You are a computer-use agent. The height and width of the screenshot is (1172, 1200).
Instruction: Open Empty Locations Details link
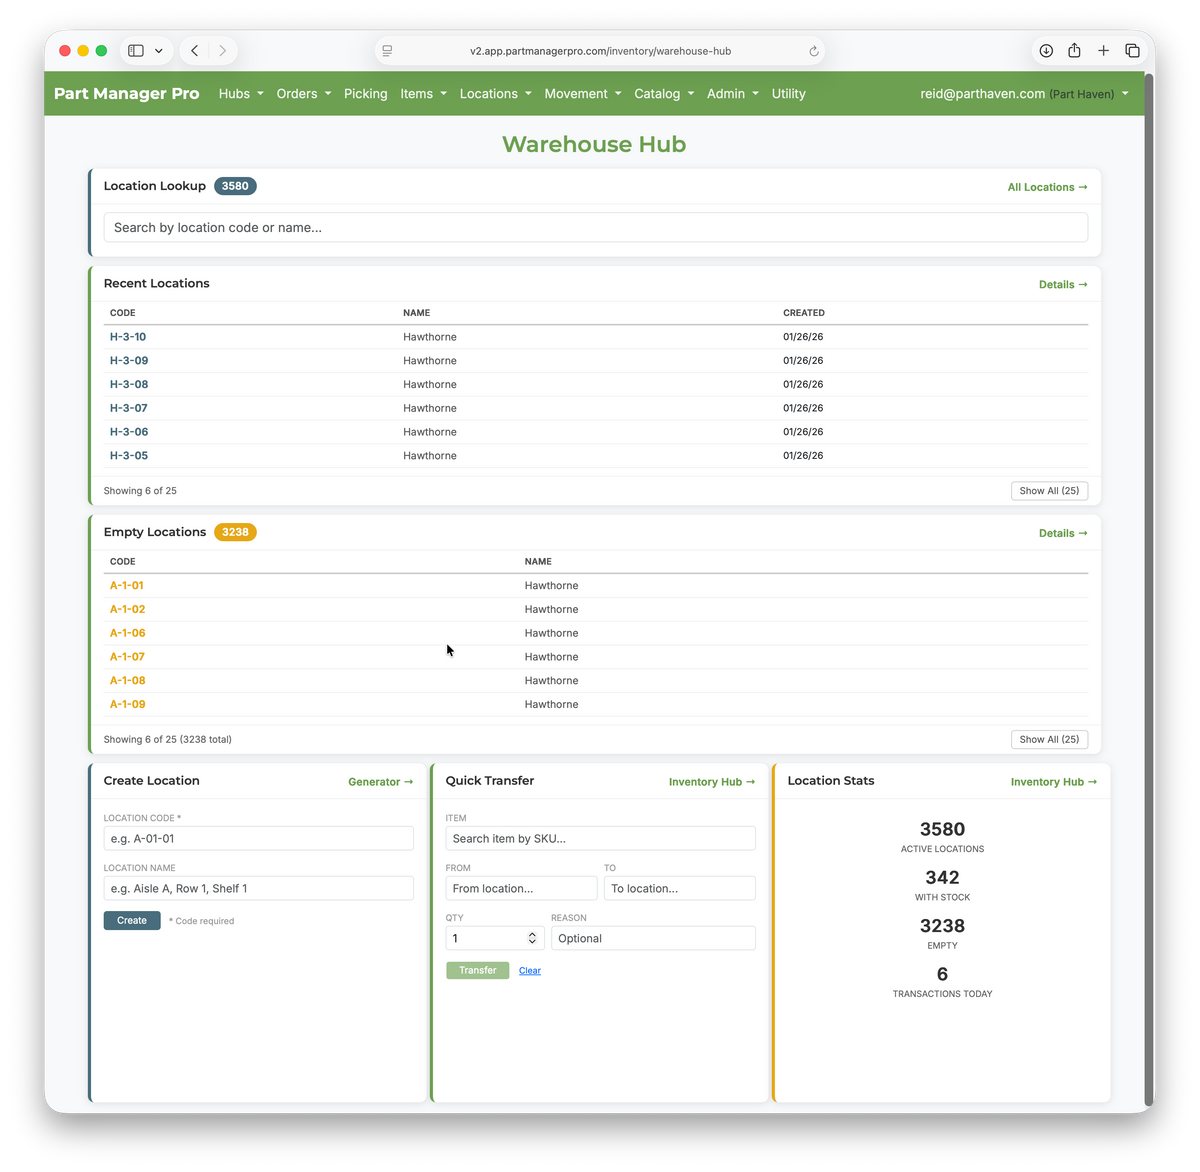1063,534
